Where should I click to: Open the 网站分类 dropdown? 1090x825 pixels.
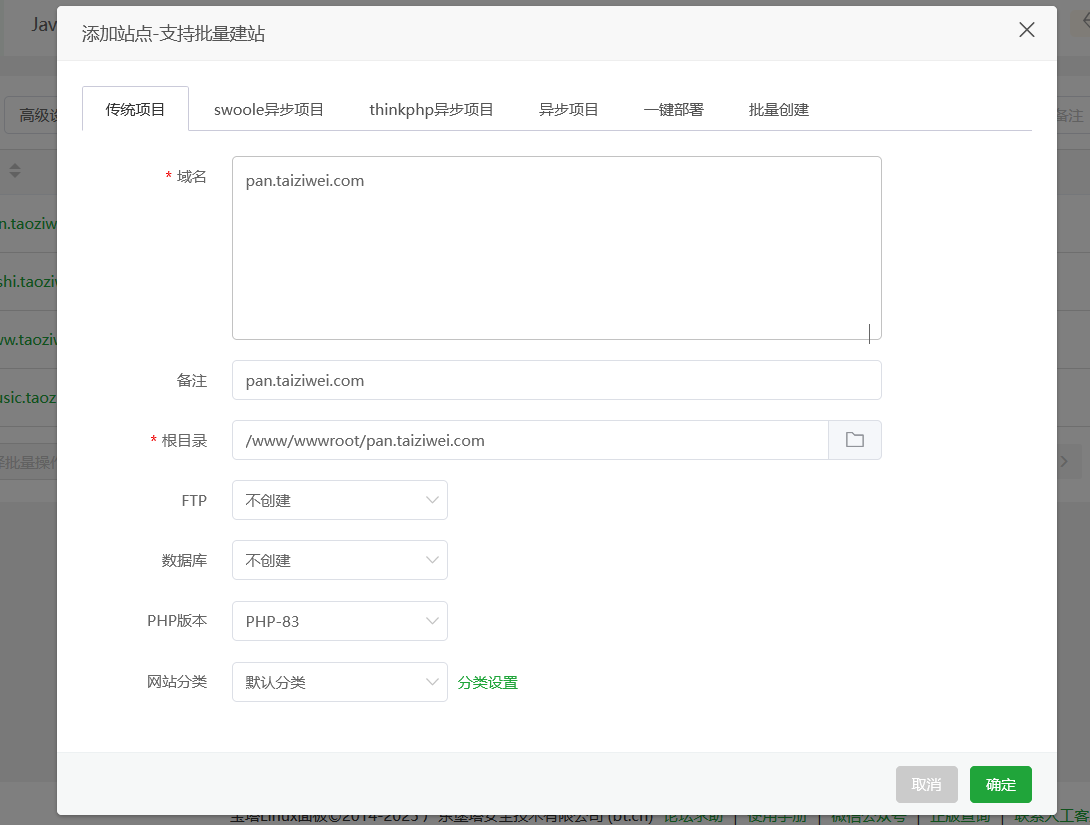coord(339,682)
